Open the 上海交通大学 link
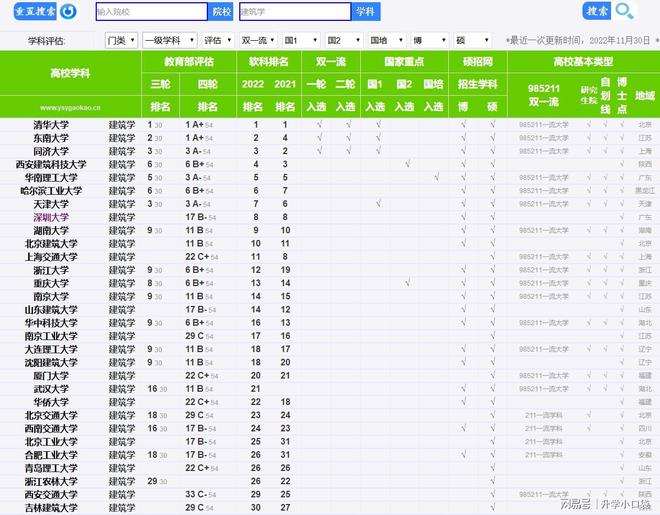The image size is (660, 515). (x=51, y=257)
